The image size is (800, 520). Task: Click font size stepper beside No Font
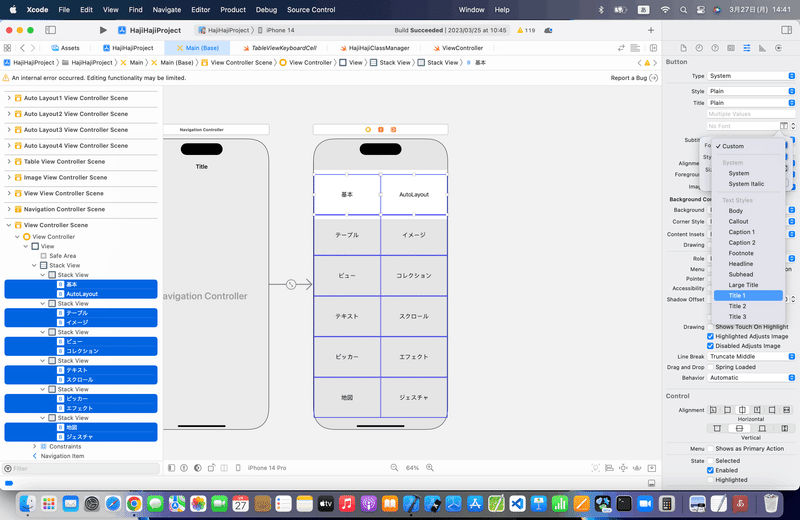click(x=793, y=126)
